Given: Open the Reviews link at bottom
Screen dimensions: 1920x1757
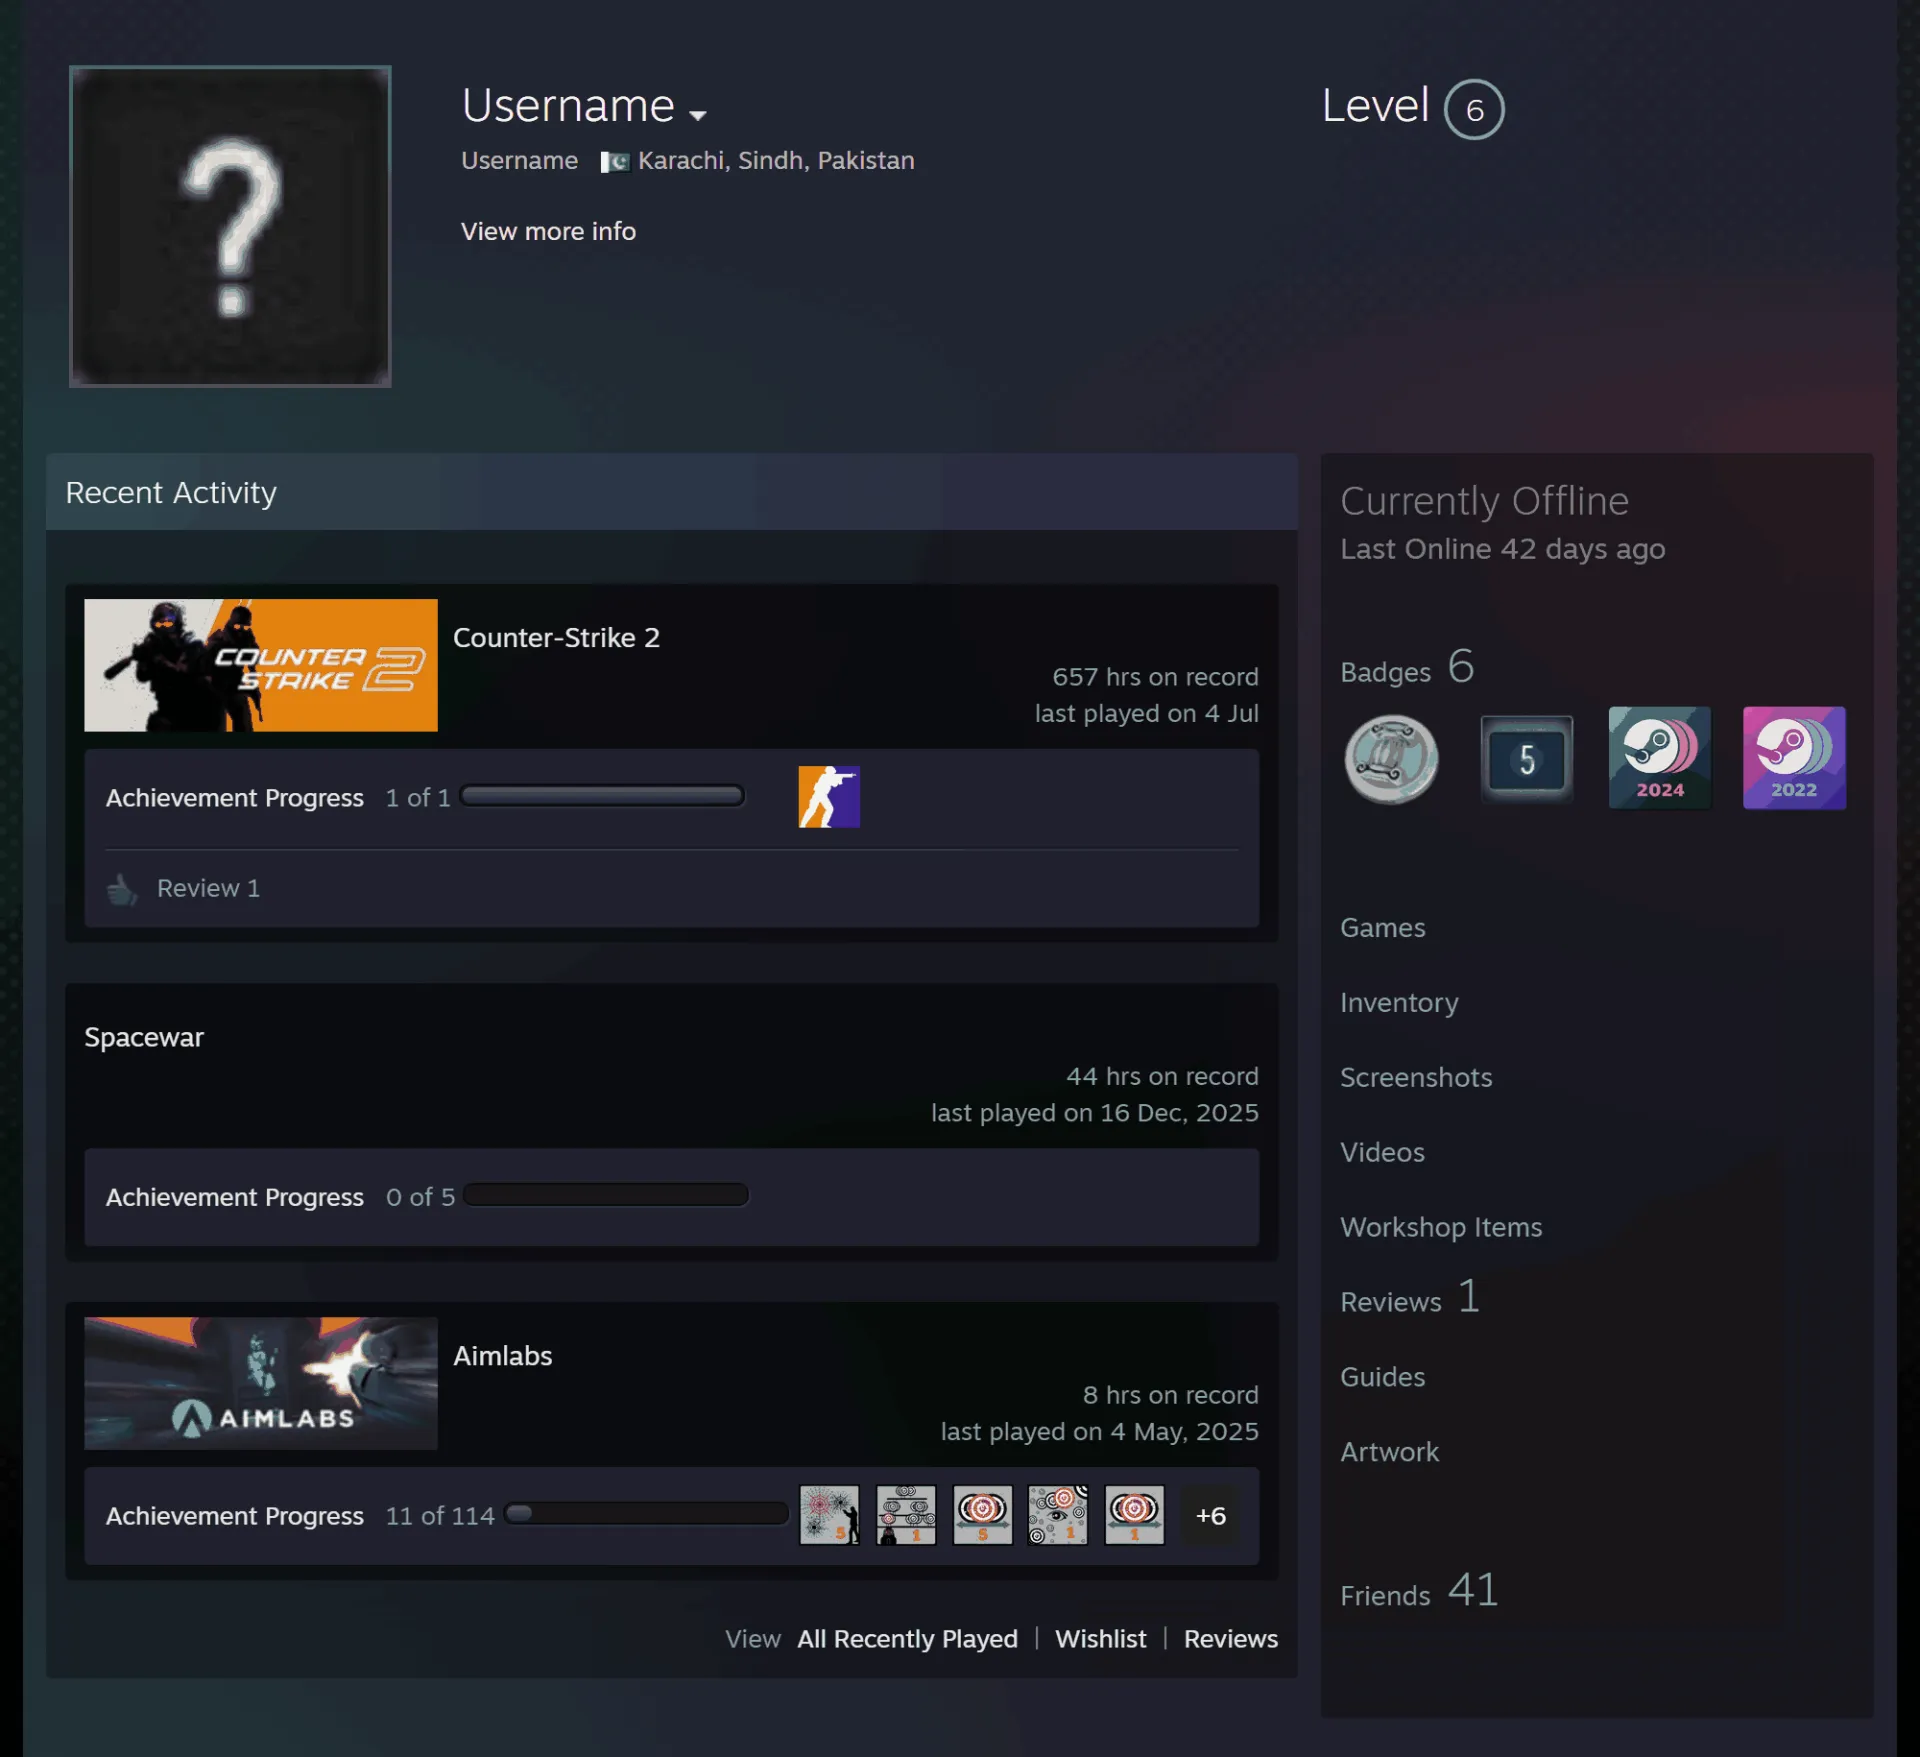Looking at the screenshot, I should click(1230, 1639).
